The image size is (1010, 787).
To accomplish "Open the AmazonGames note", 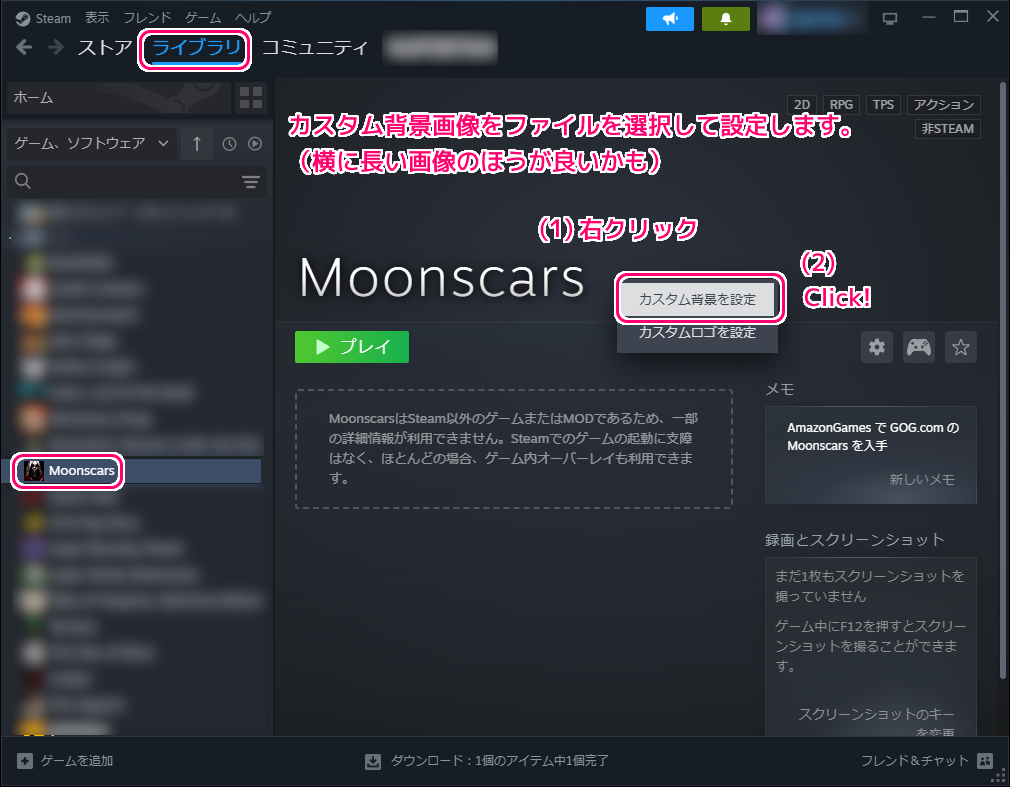I will (x=872, y=437).
